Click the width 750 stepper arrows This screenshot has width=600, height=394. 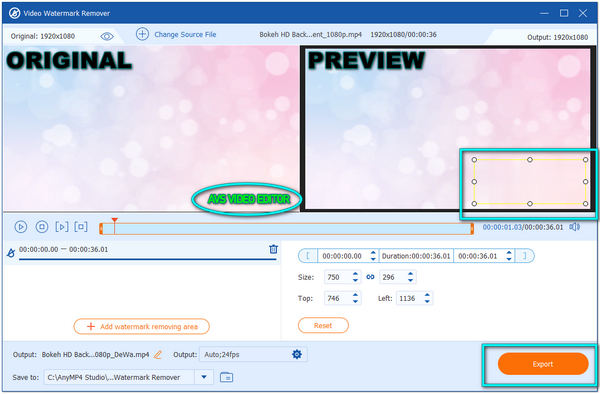pyautogui.click(x=355, y=277)
